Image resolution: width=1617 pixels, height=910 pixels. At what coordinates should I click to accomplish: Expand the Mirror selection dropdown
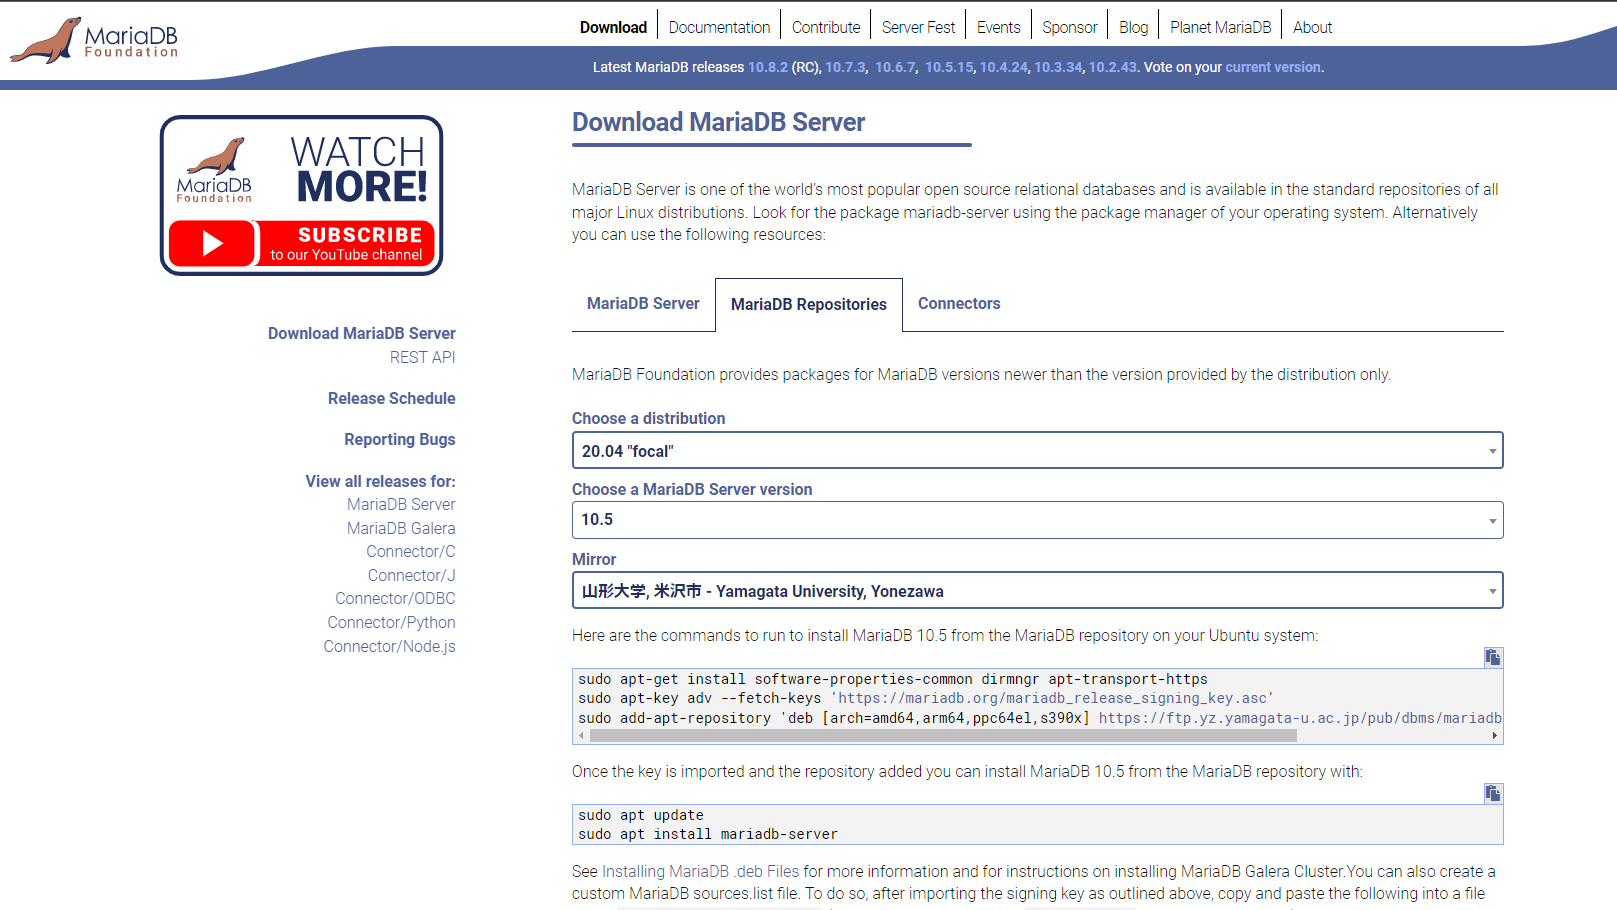click(1036, 591)
